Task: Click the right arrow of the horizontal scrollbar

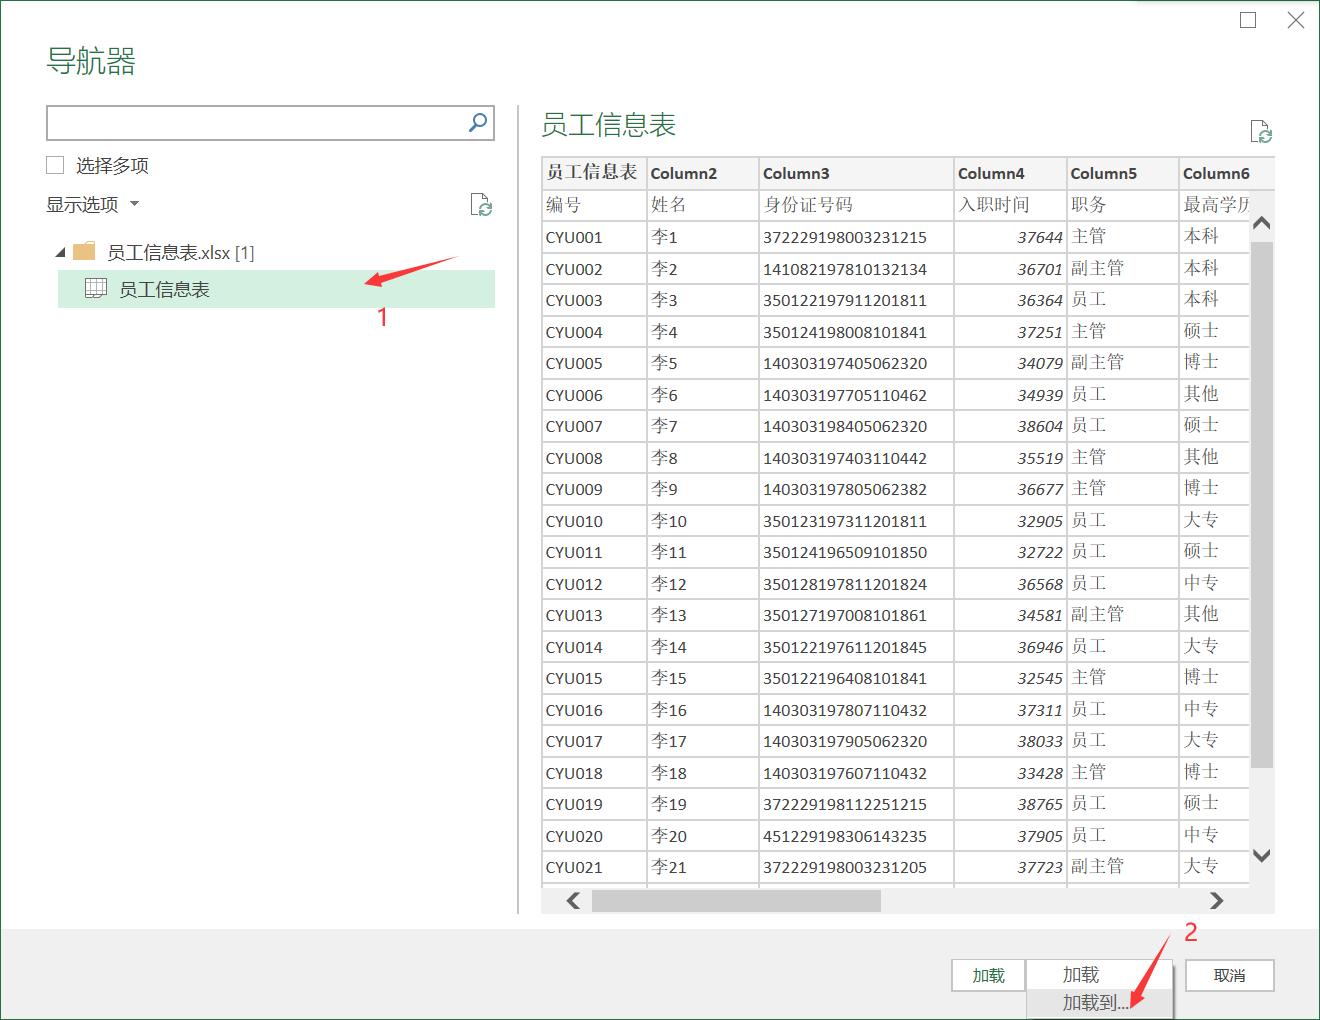Action: 1217,900
